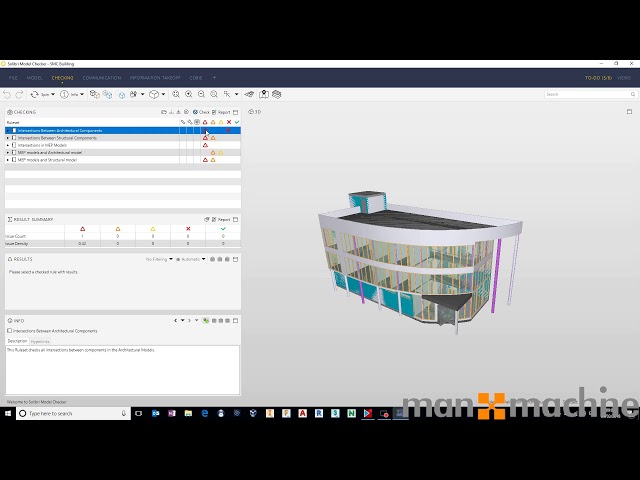Click the Spin navigation tool icon
Screen dimensions: 640x480
pyautogui.click(x=35, y=94)
